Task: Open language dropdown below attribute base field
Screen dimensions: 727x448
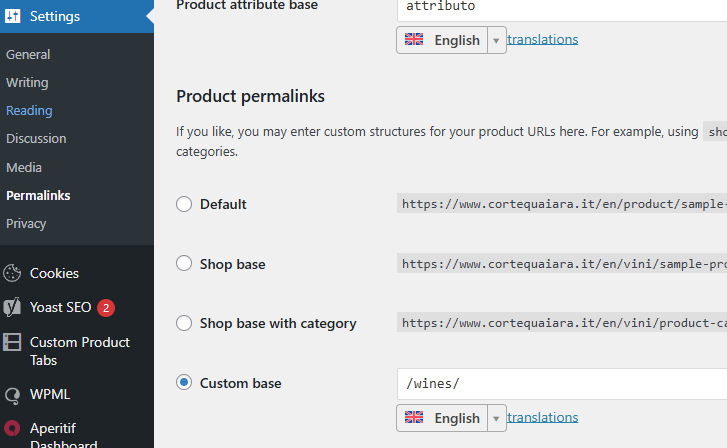Action: (x=496, y=40)
